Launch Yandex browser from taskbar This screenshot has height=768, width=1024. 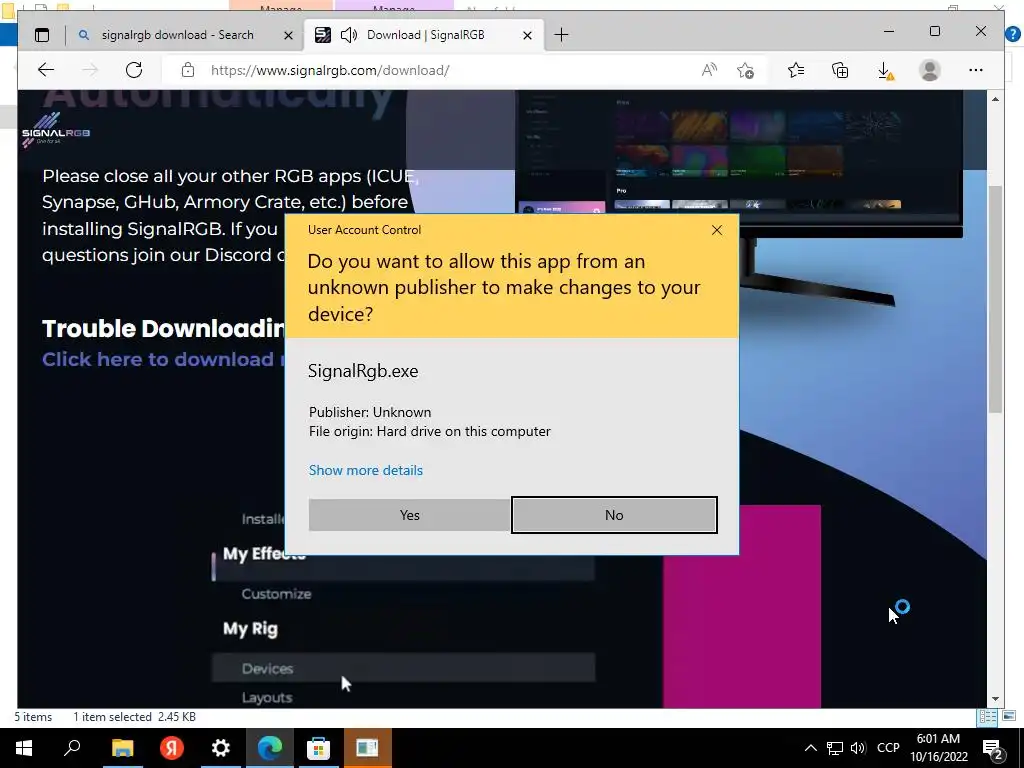pyautogui.click(x=172, y=748)
